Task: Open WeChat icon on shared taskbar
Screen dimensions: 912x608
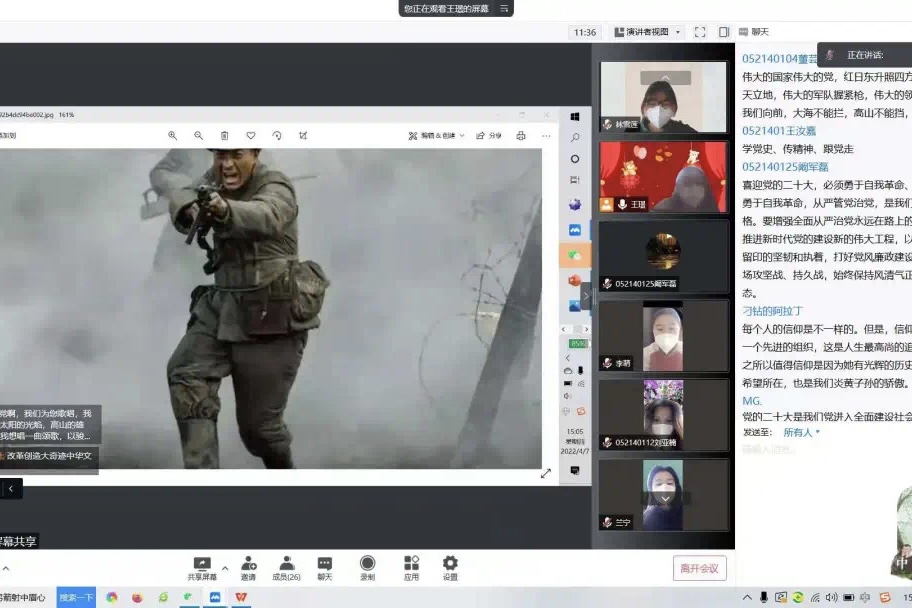Action: 575,255
